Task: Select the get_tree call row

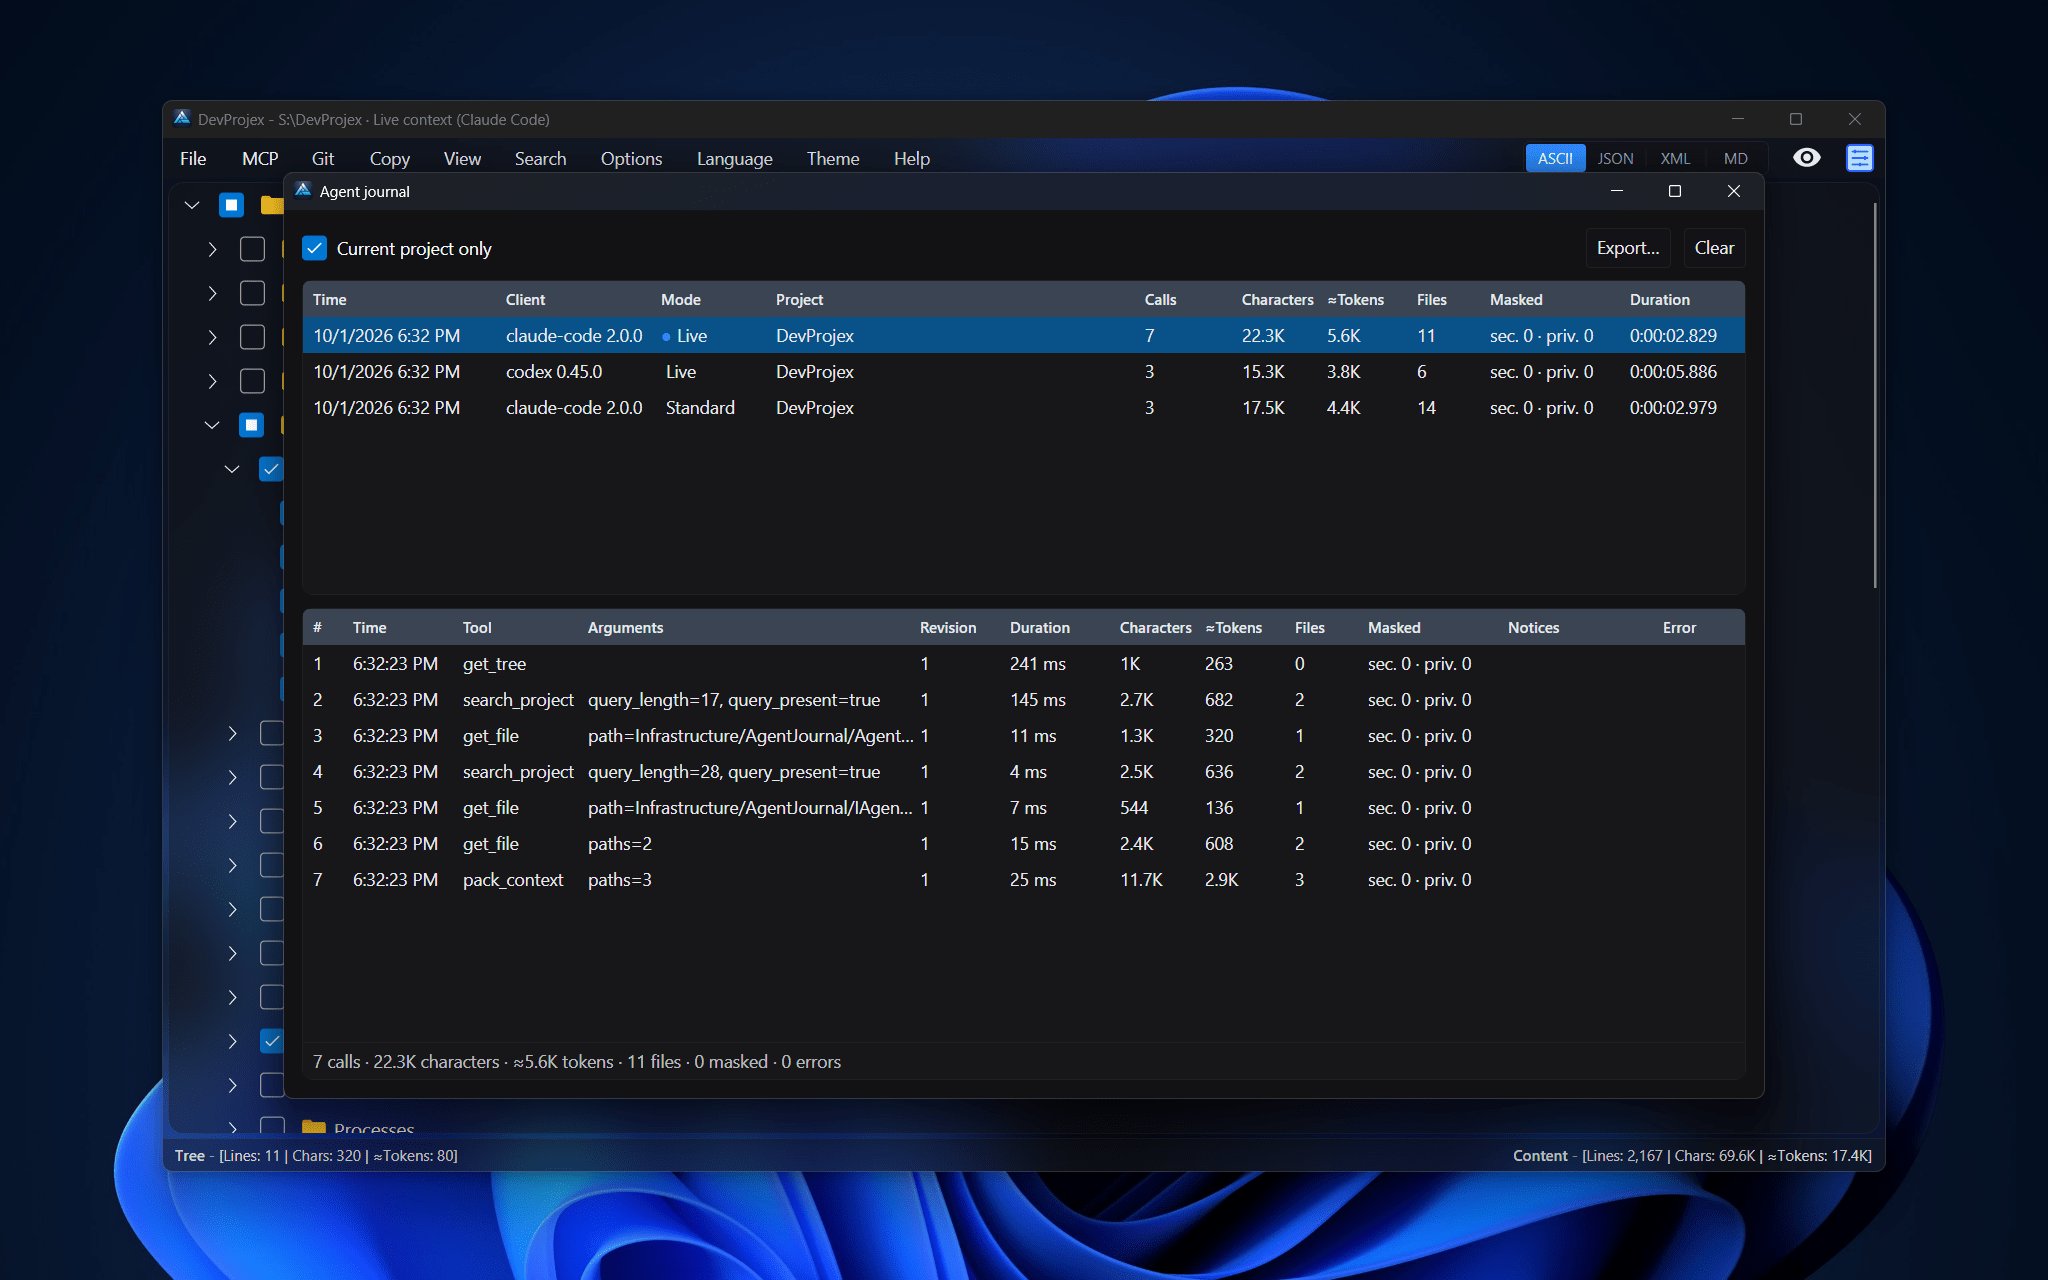Action: [1024, 664]
